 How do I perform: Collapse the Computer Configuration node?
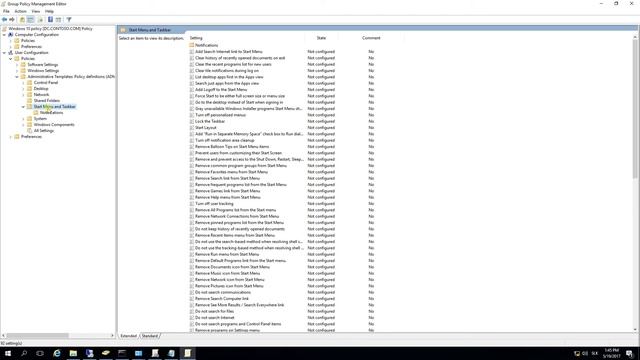tap(4, 35)
